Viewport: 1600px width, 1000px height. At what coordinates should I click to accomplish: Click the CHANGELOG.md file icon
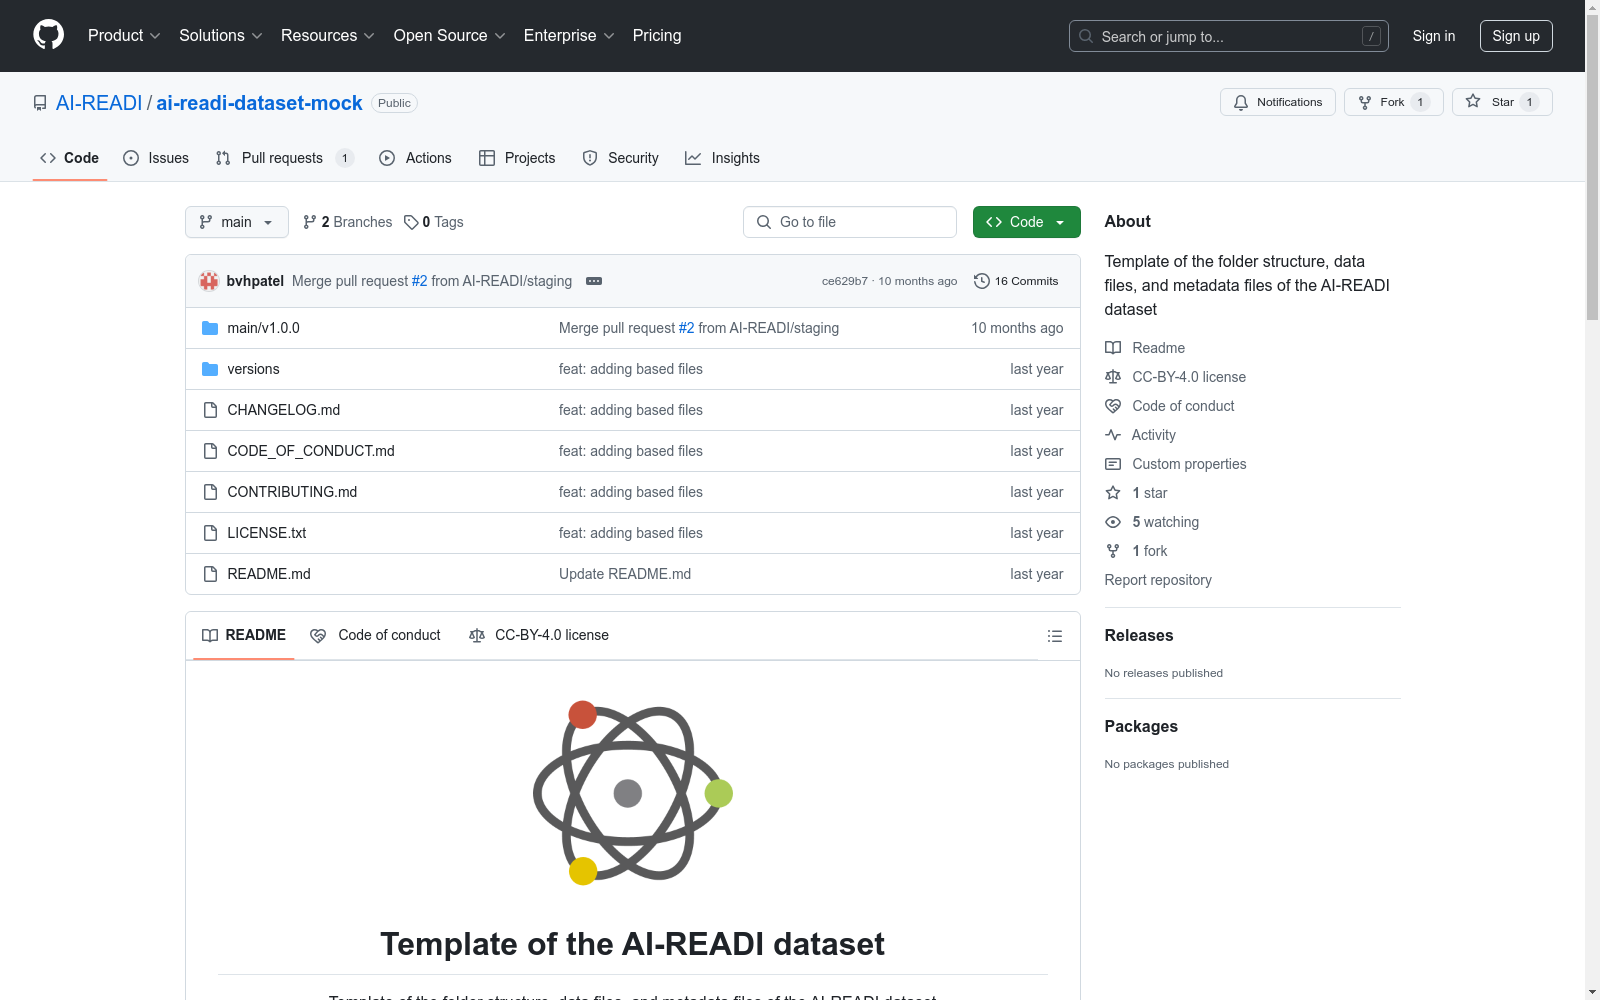click(210, 410)
